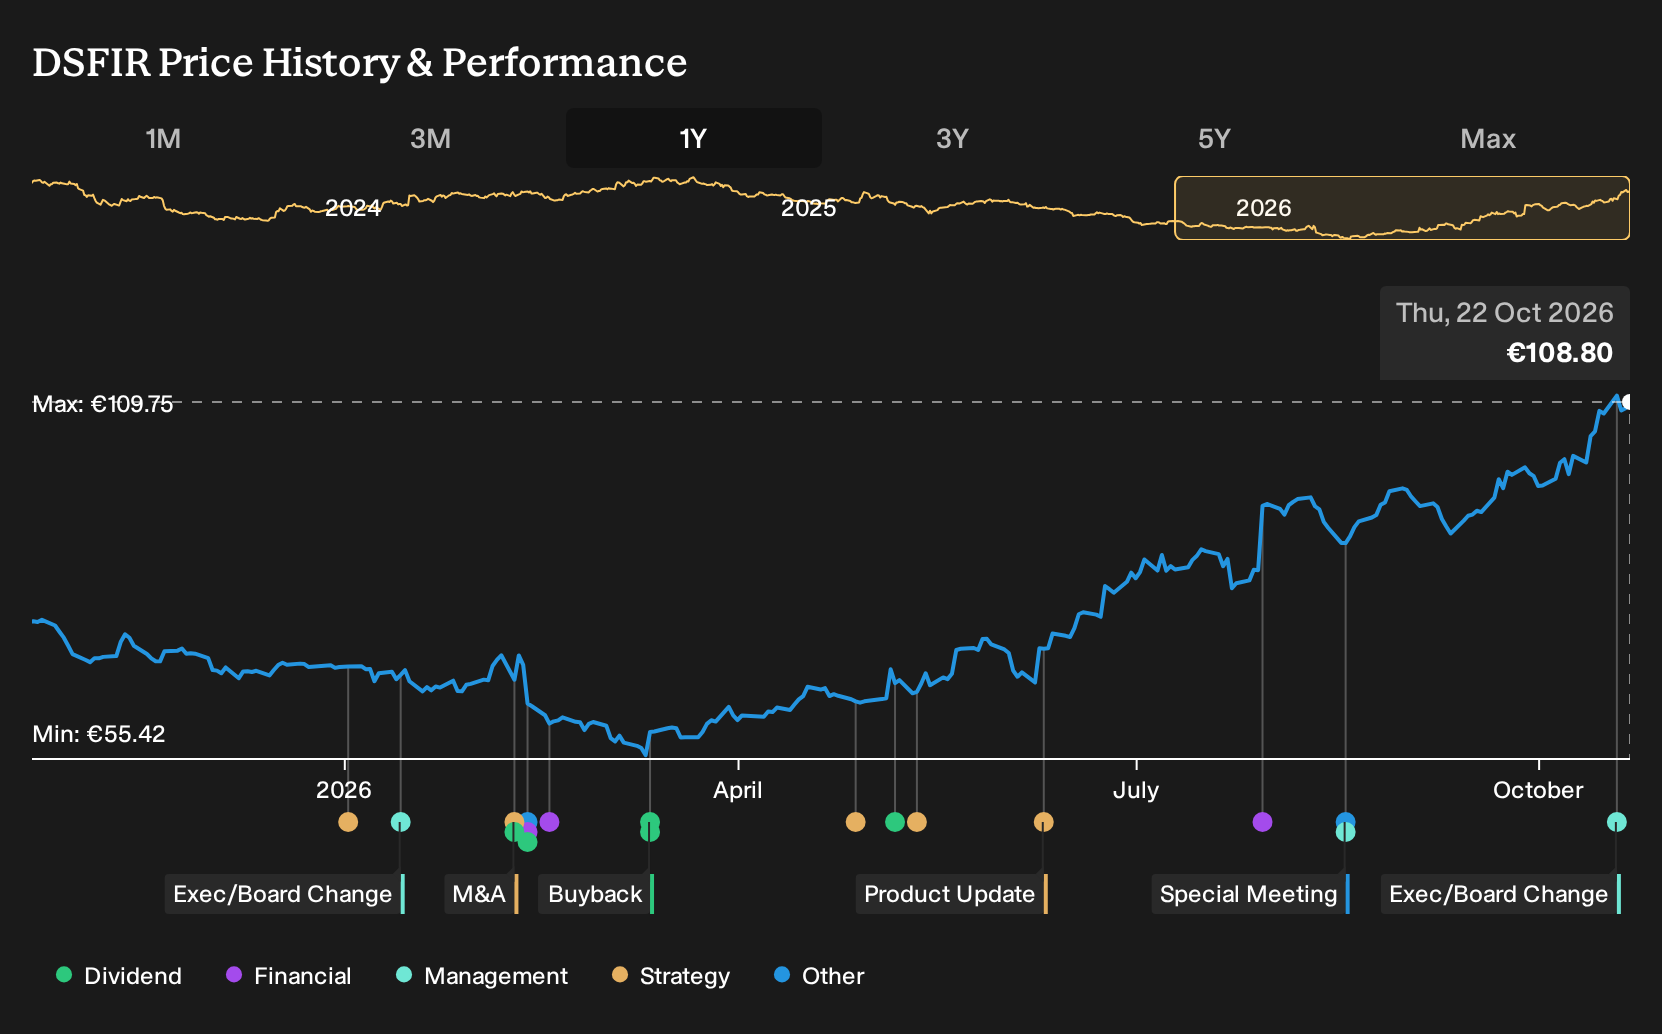Click the Min: €55.42 label

point(99,734)
